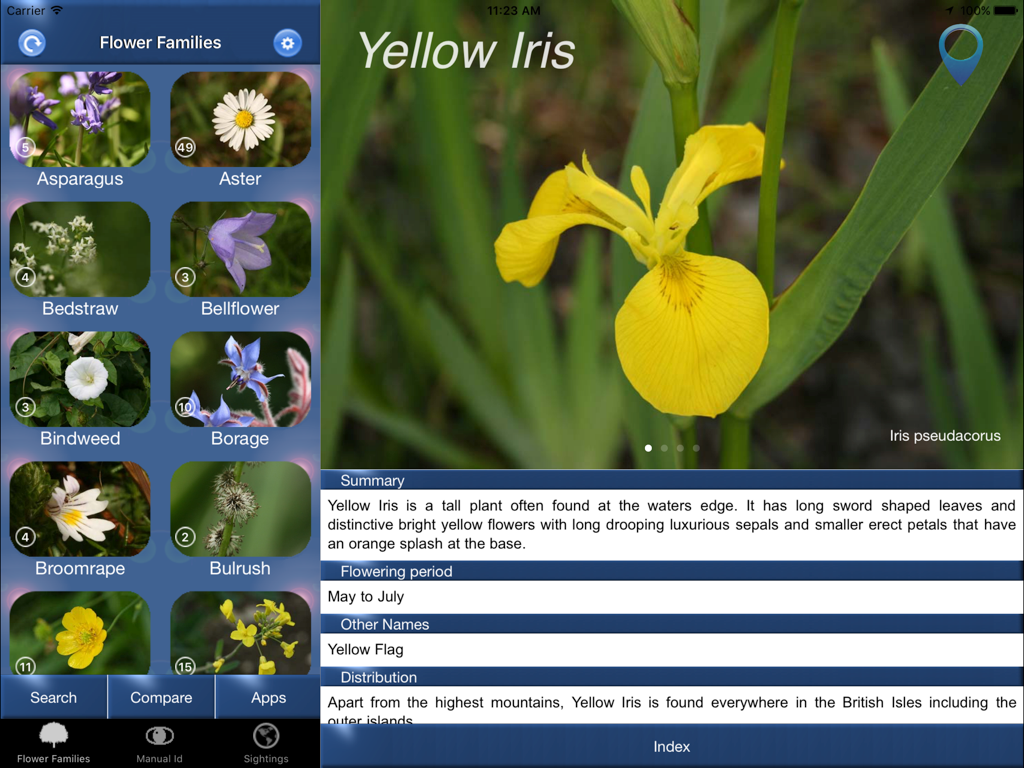Open the Index bar
The height and width of the screenshot is (768, 1024).
pyautogui.click(x=671, y=746)
